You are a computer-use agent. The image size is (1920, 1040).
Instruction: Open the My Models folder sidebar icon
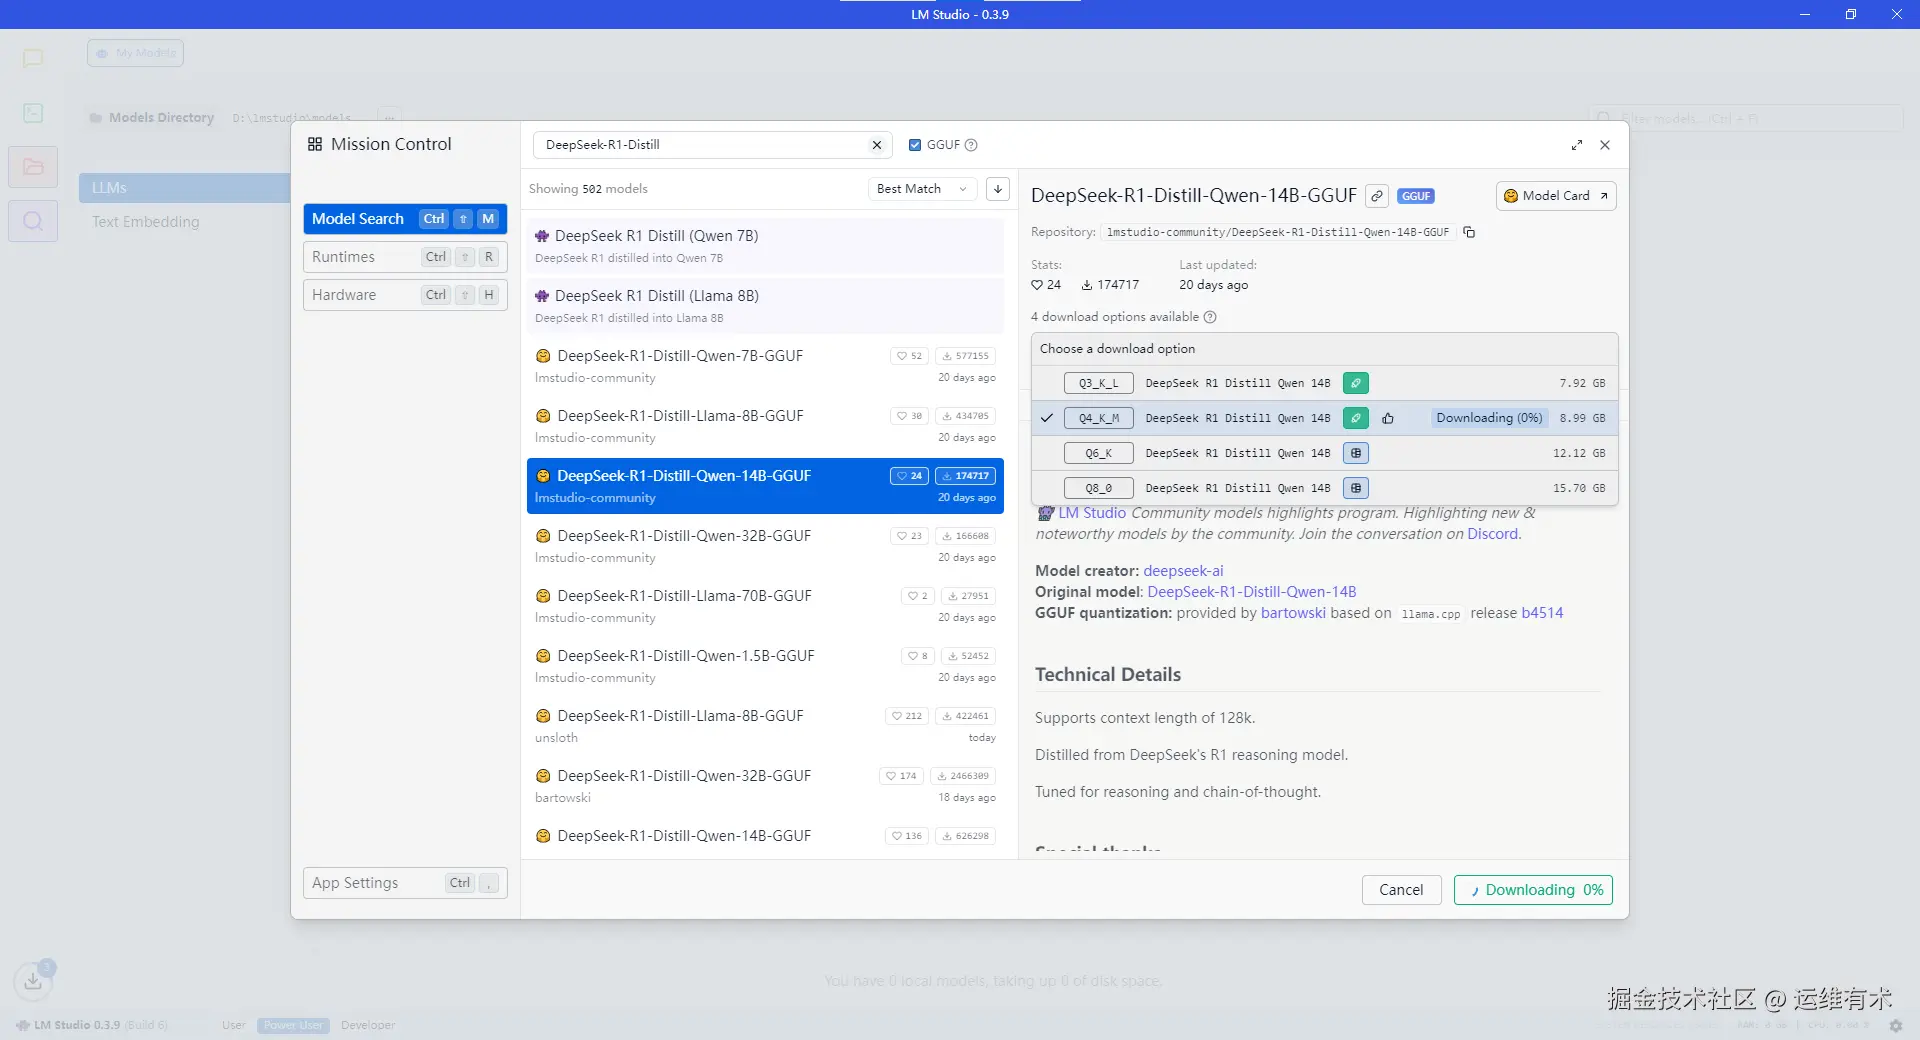33,167
